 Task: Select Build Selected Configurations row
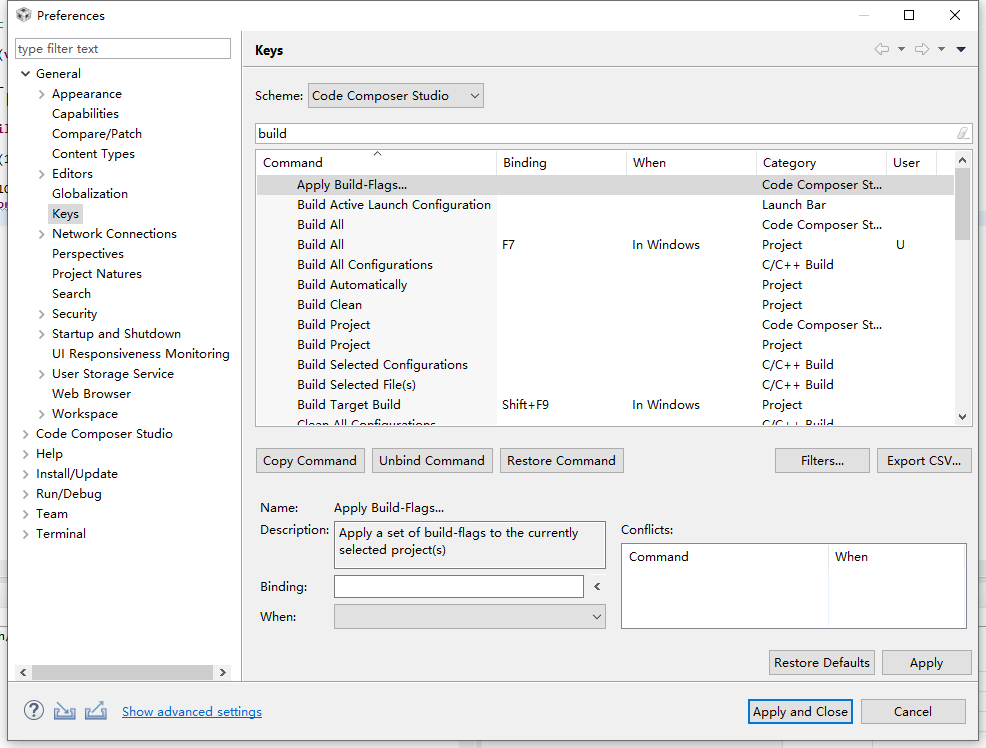pos(605,365)
